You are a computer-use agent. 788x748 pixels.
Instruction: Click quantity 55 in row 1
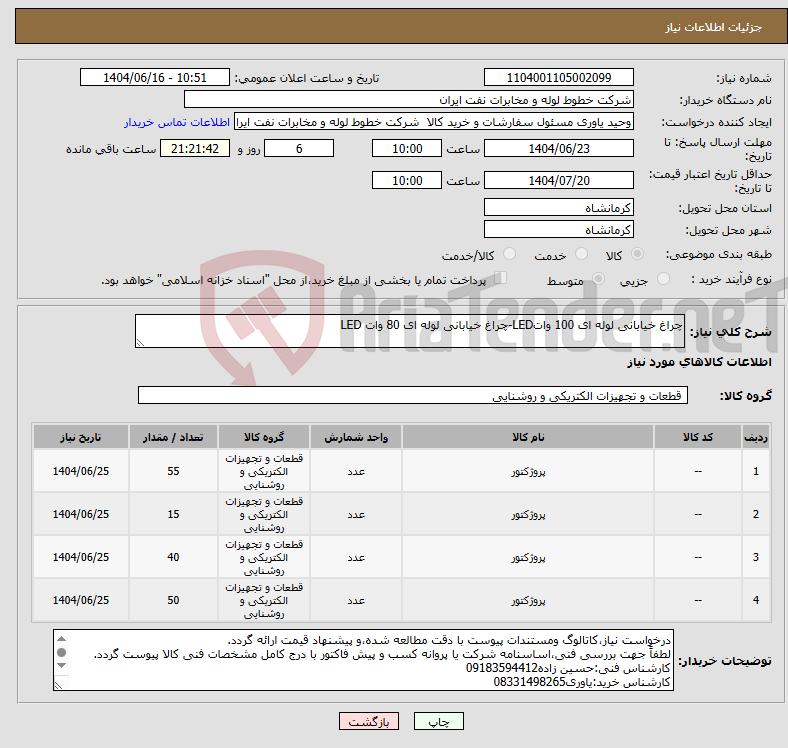click(173, 471)
